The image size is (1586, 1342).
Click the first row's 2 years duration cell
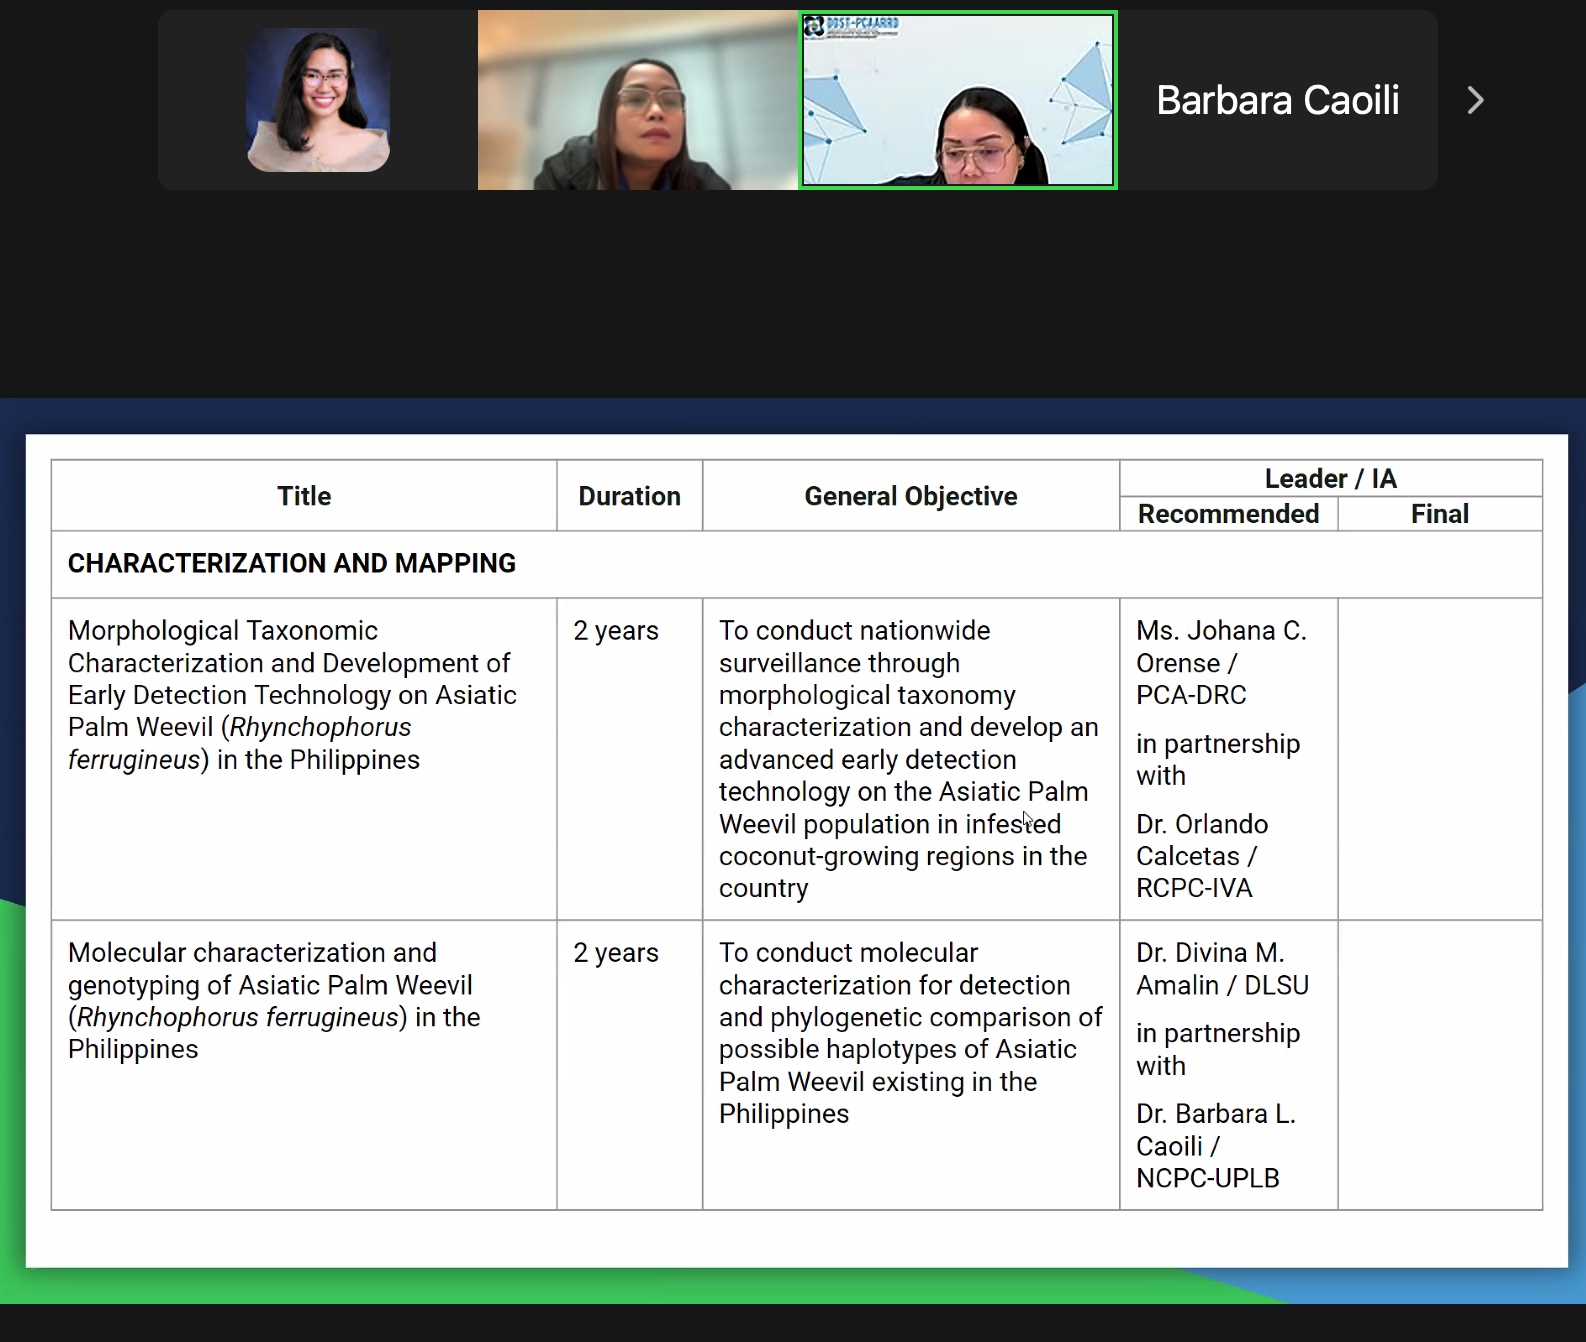tap(616, 631)
